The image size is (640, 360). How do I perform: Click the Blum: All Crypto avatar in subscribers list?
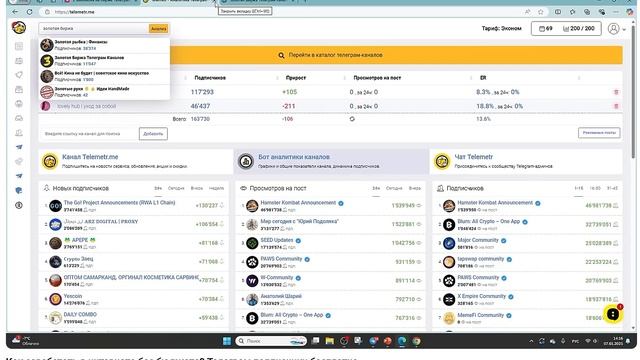pyautogui.click(x=449, y=224)
